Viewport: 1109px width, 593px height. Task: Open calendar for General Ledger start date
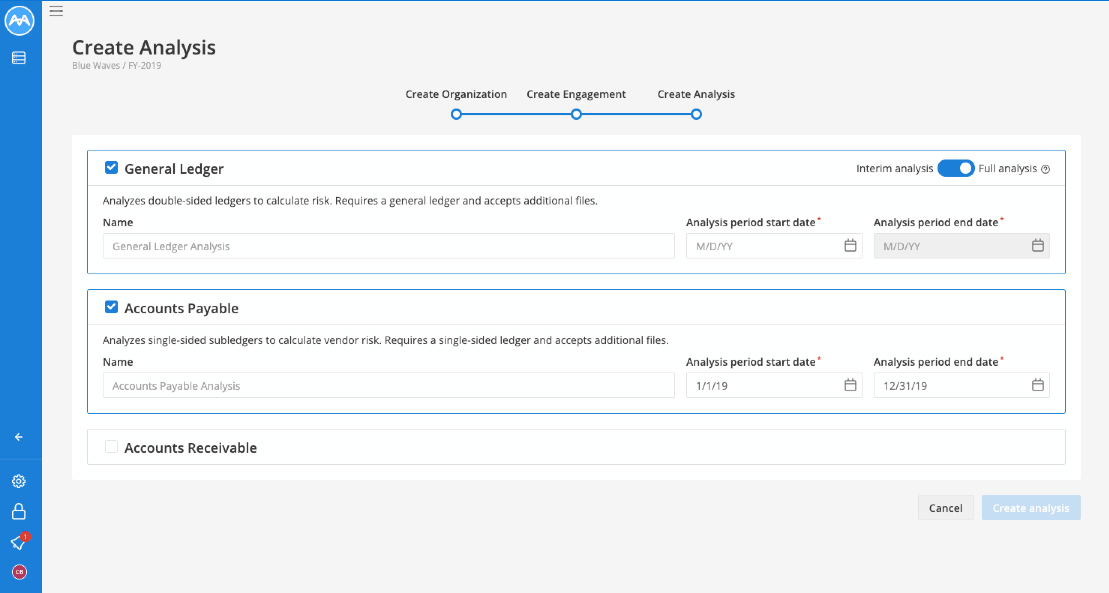[x=850, y=246]
